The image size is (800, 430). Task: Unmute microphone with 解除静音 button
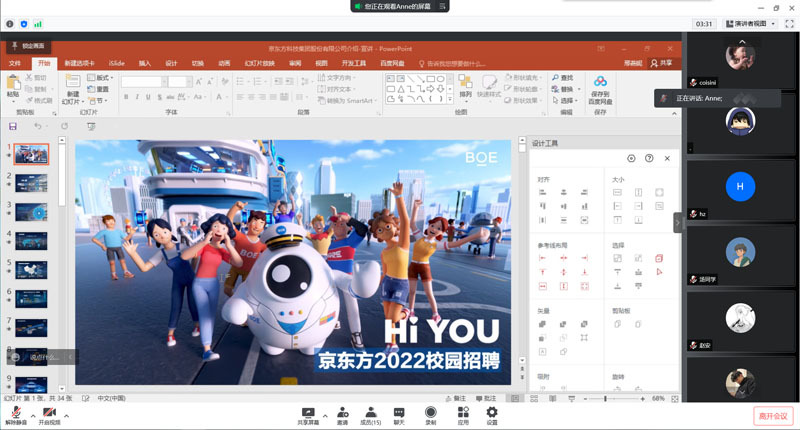16,414
